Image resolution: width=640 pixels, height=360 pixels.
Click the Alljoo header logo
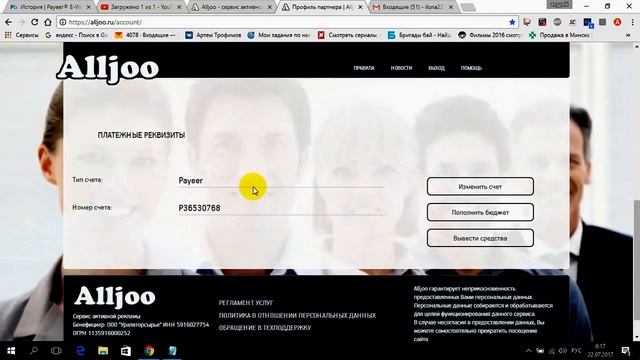pyautogui.click(x=107, y=68)
